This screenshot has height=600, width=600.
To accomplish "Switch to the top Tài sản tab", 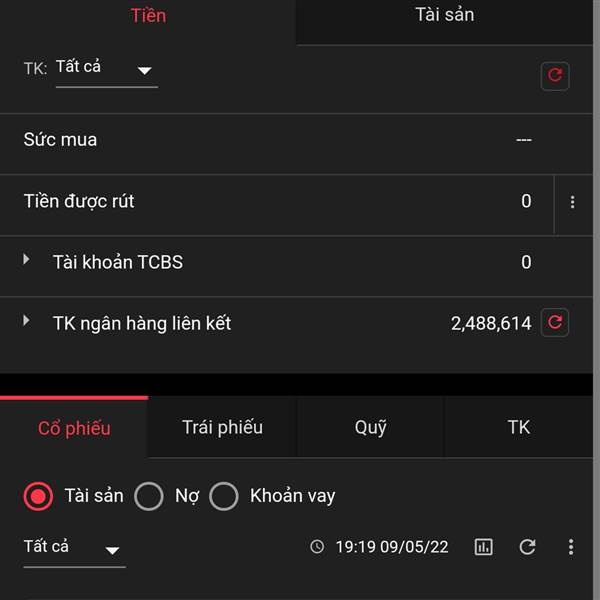I will (x=445, y=16).
